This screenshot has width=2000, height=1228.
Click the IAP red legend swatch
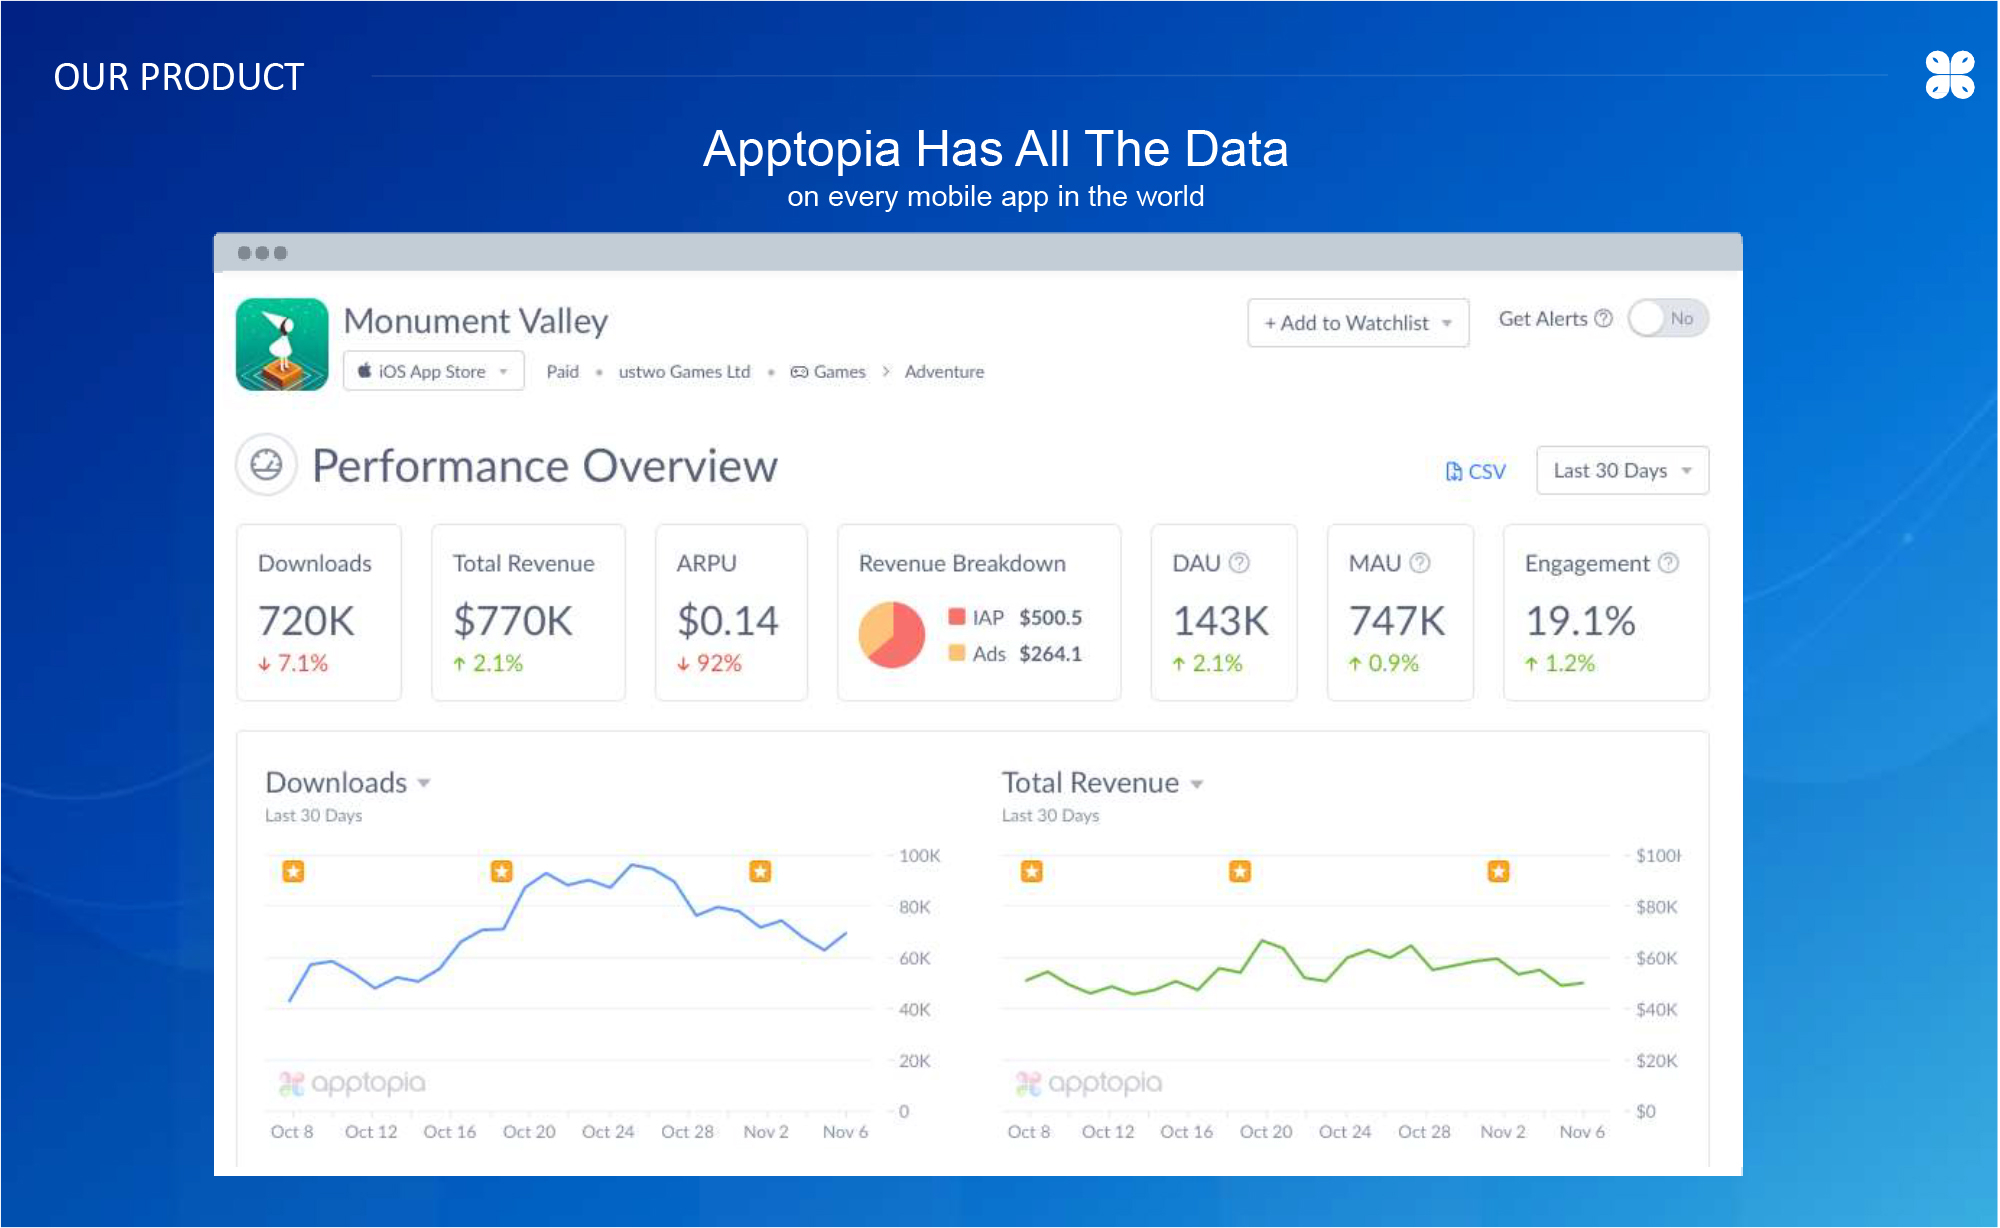(x=957, y=616)
